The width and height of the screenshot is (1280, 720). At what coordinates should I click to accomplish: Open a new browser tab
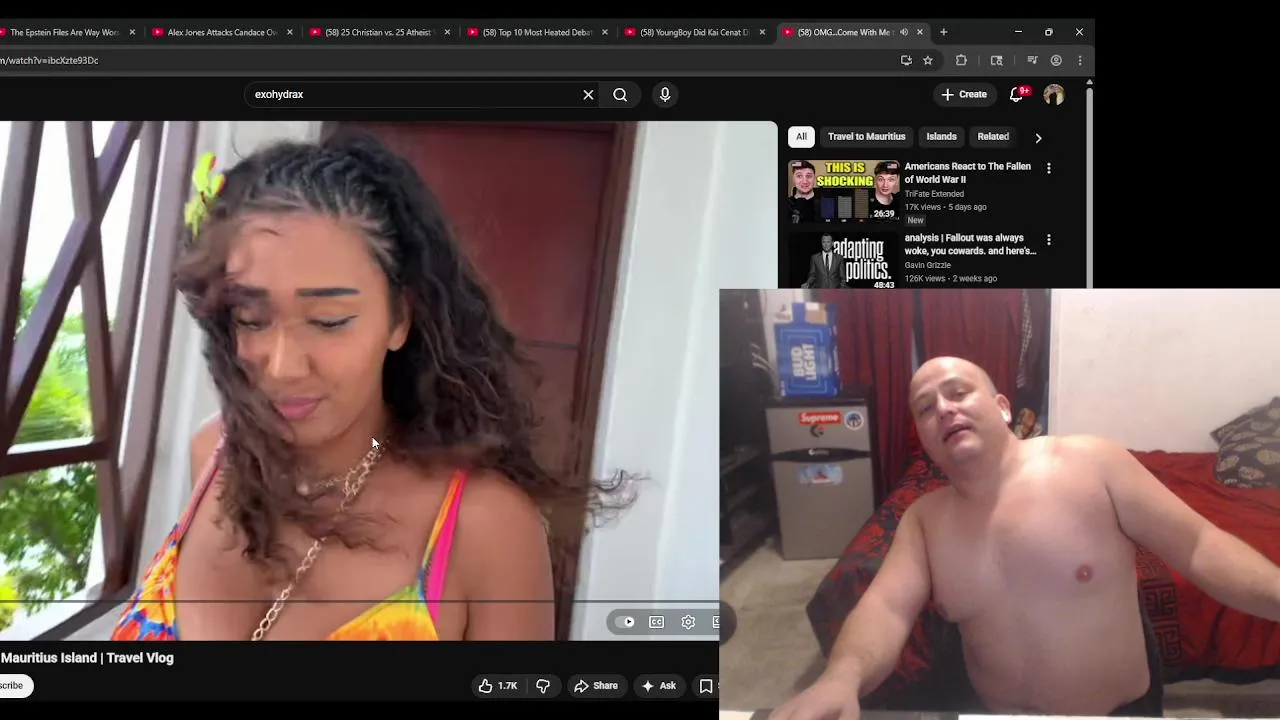943,32
